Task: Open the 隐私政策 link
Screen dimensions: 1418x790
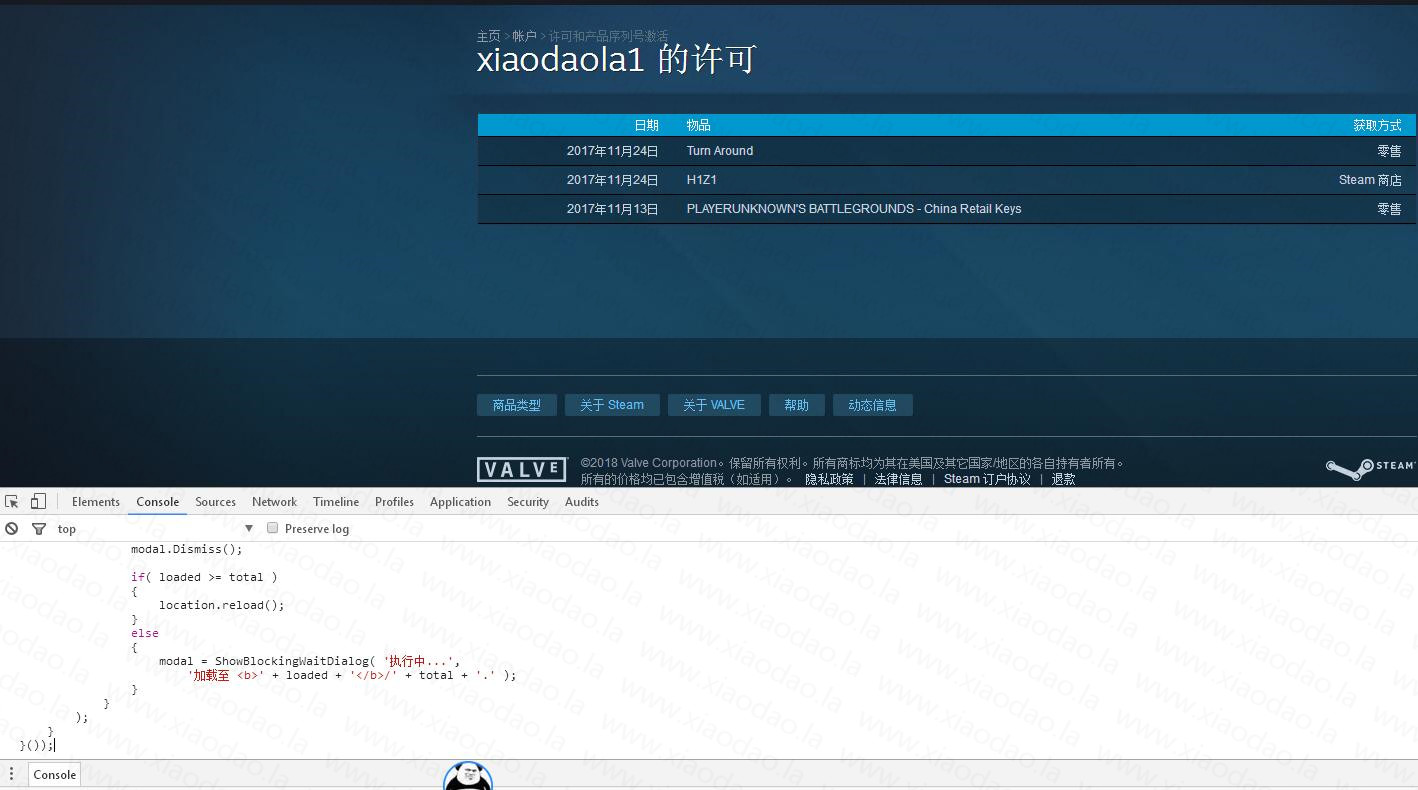Action: click(x=830, y=479)
